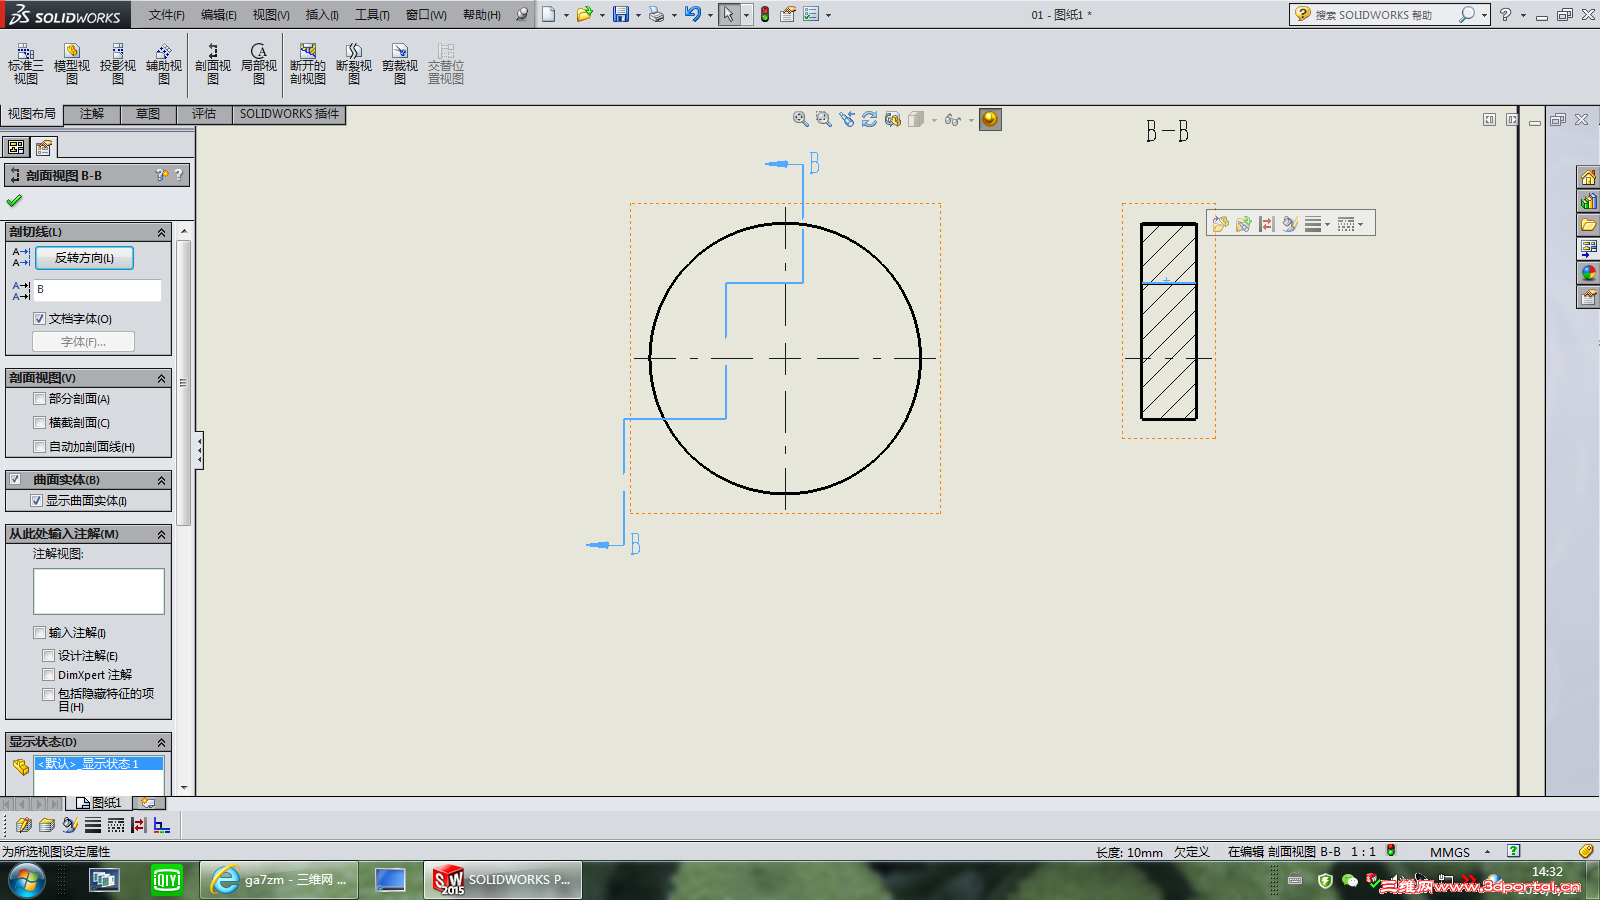Open the PropertyManager tab icon
Image resolution: width=1600 pixels, height=900 pixels.
44,147
